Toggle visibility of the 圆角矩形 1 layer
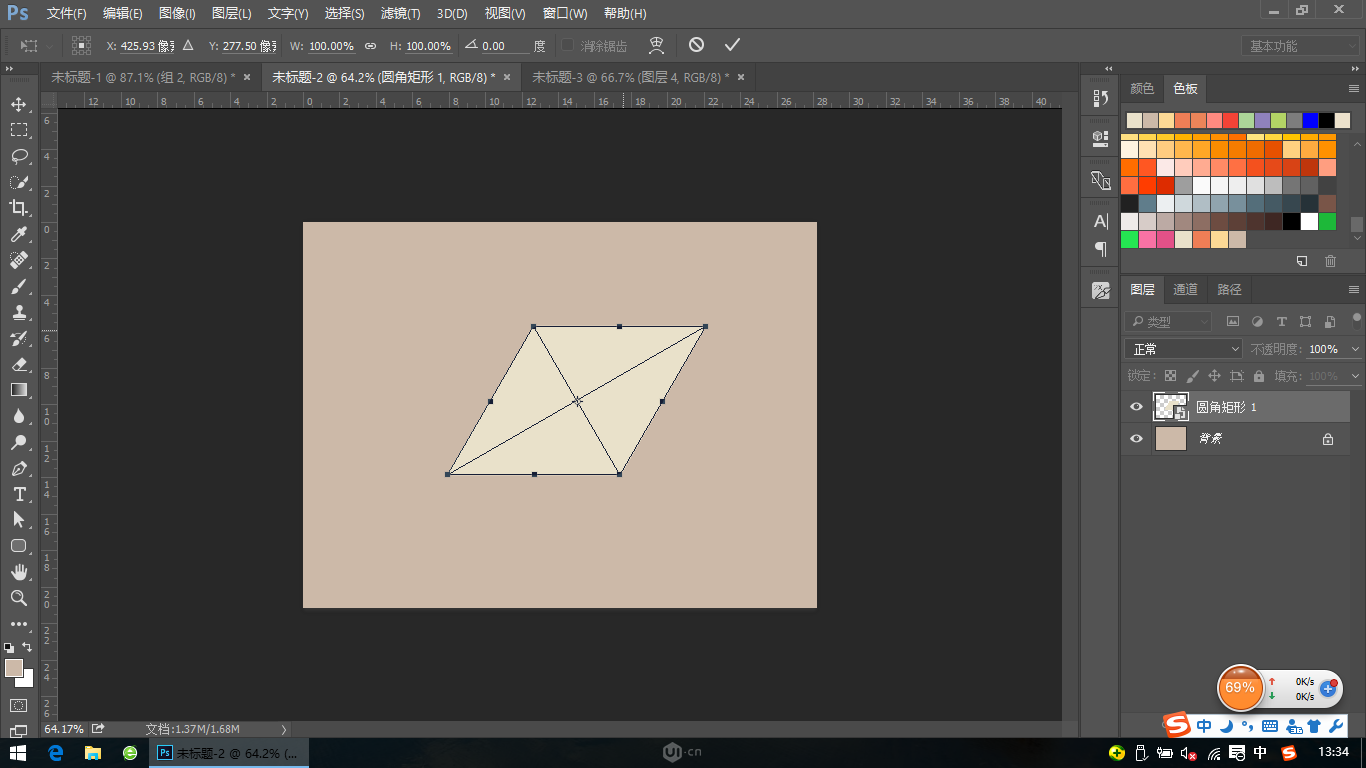Screen dimensions: 1366x768 (1135, 406)
